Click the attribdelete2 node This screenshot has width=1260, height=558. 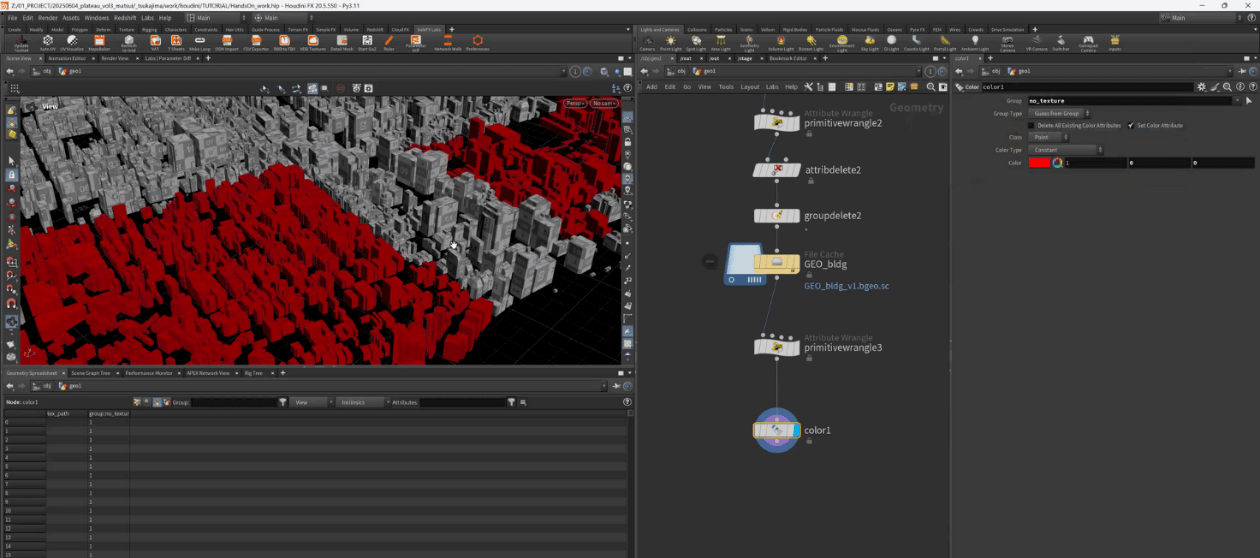pos(776,170)
